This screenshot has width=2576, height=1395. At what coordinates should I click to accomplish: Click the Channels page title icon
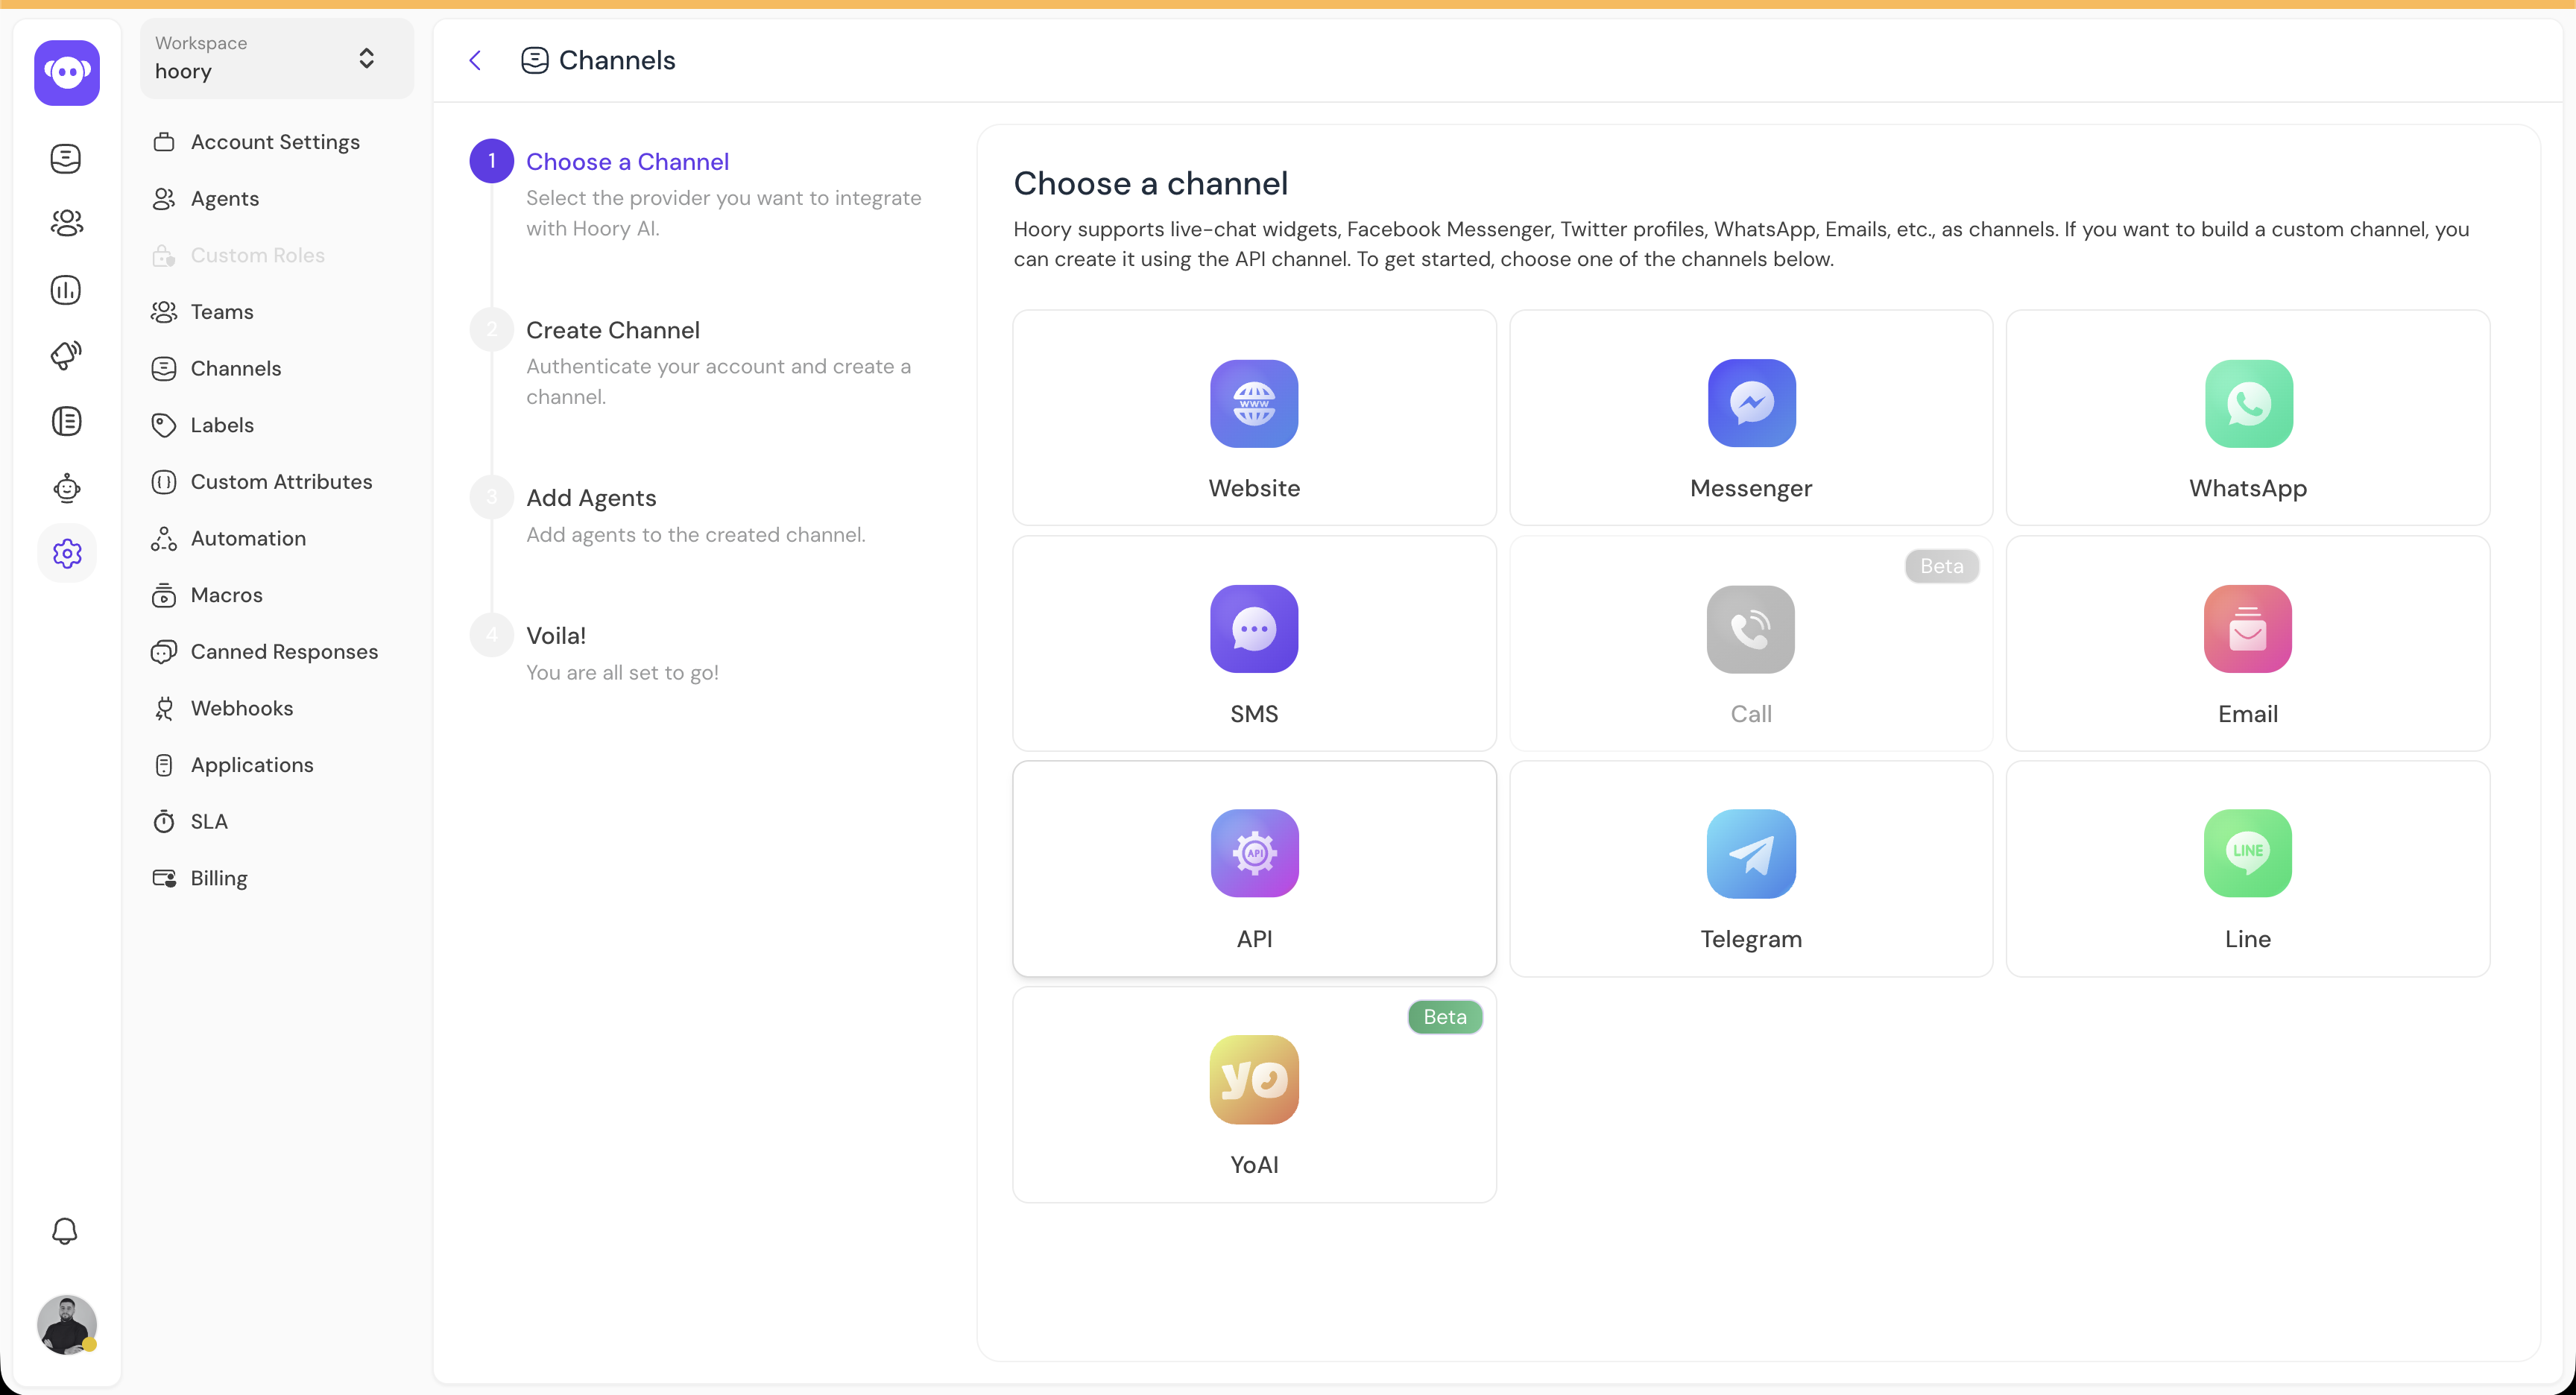pos(534,61)
